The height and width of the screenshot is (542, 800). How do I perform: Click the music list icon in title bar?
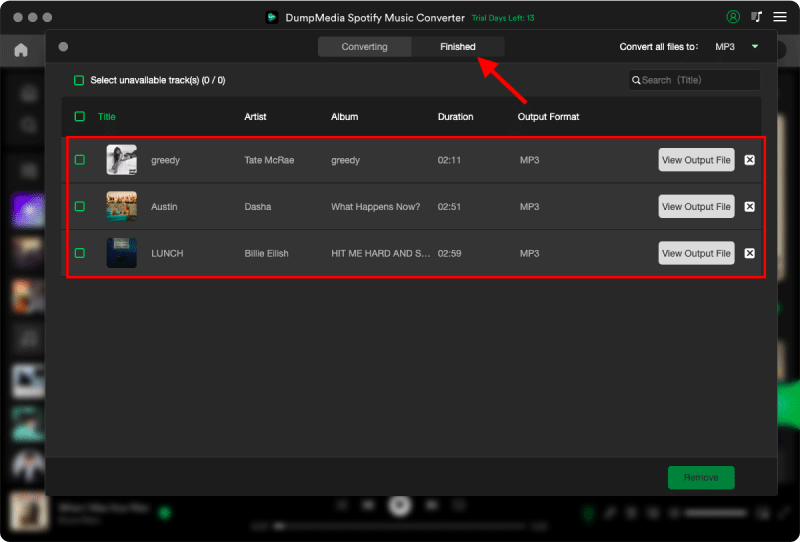756,17
